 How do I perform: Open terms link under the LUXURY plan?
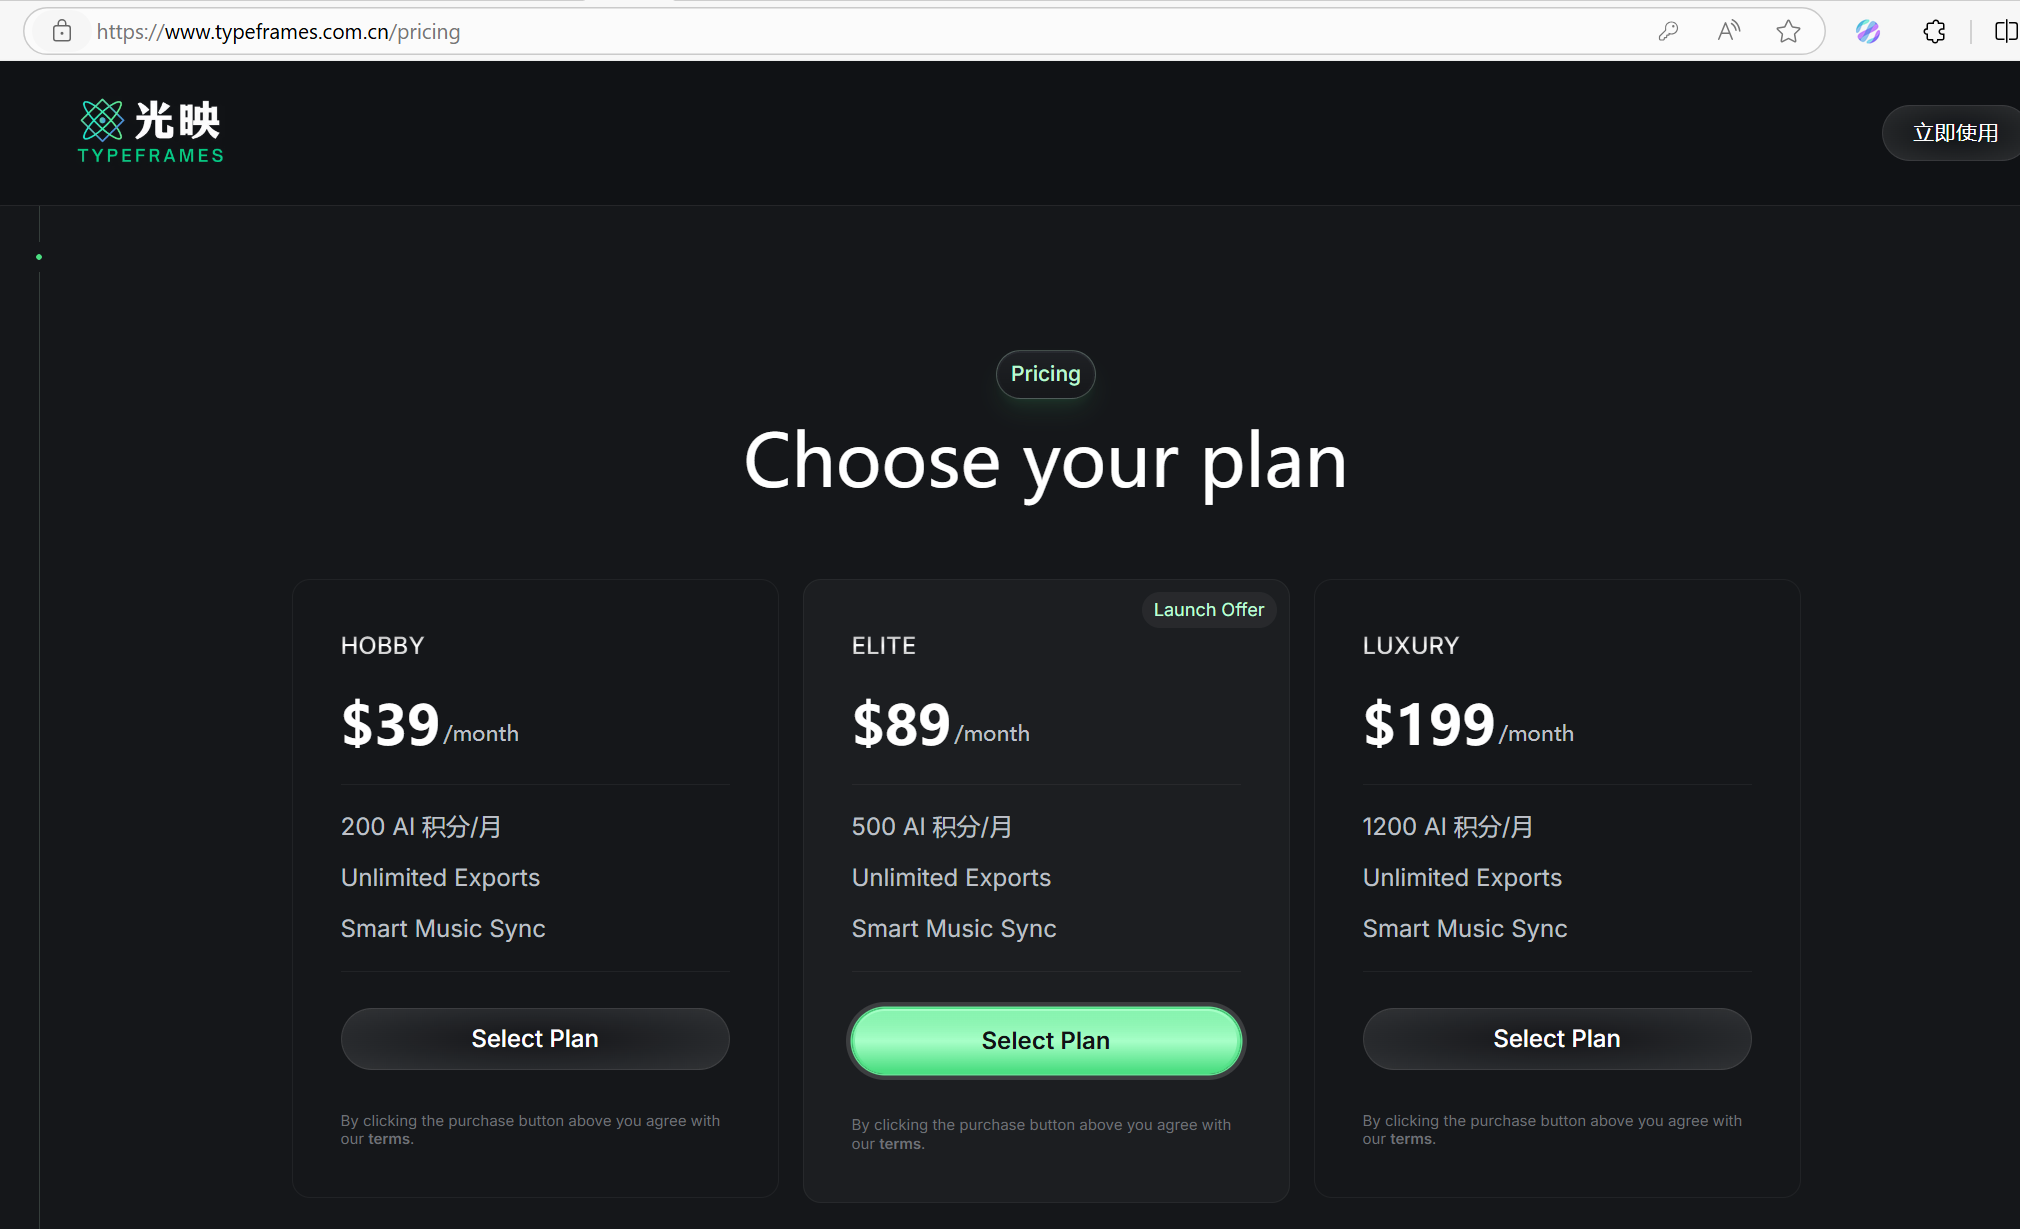coord(1411,1139)
